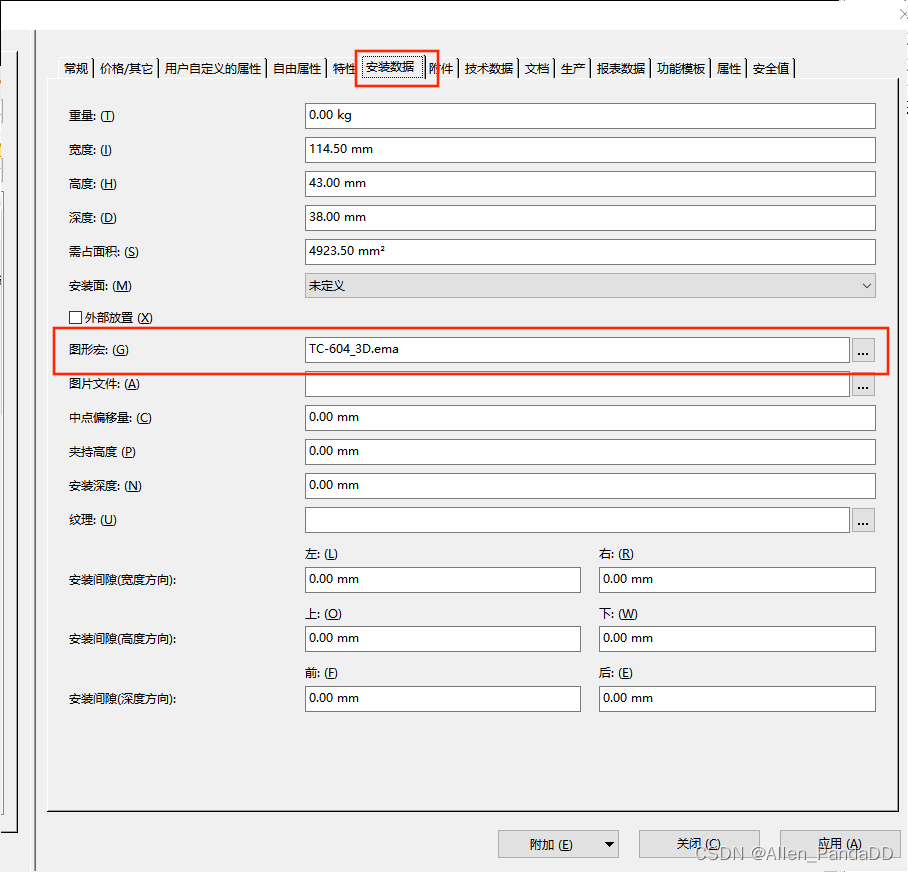This screenshot has height=872, width=908.
Task: Go to the 用户自定义的属性 tab
Action: tap(213, 69)
